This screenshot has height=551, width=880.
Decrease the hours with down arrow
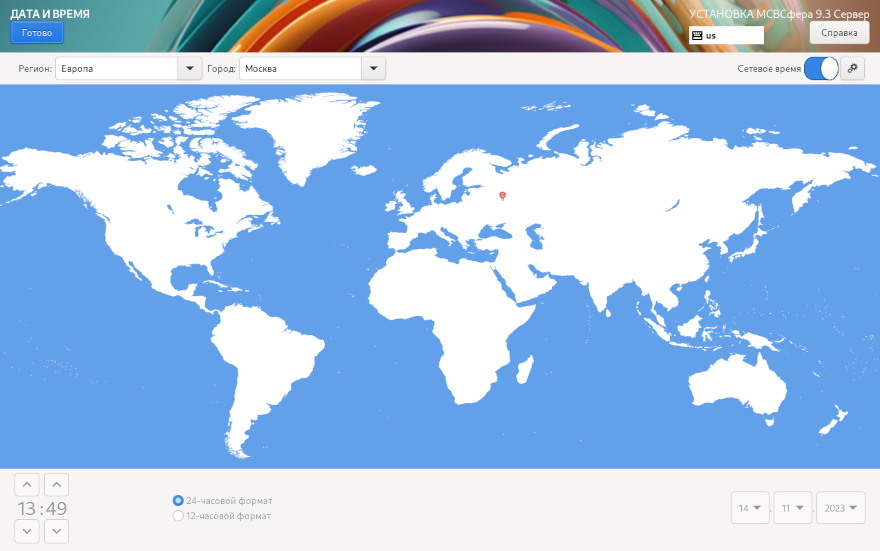point(27,531)
